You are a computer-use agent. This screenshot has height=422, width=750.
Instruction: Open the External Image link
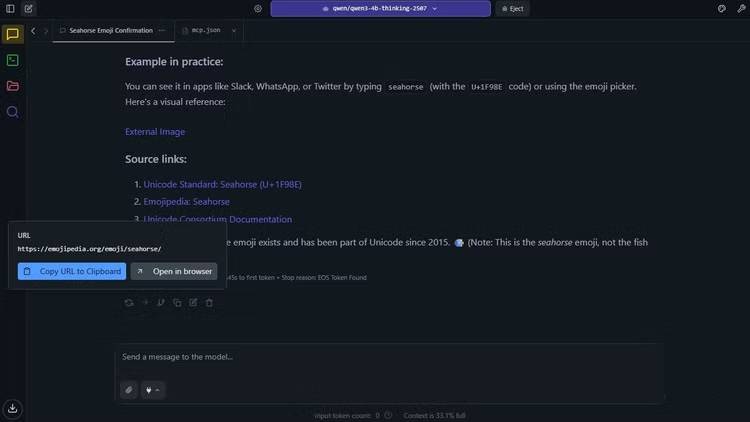155,132
